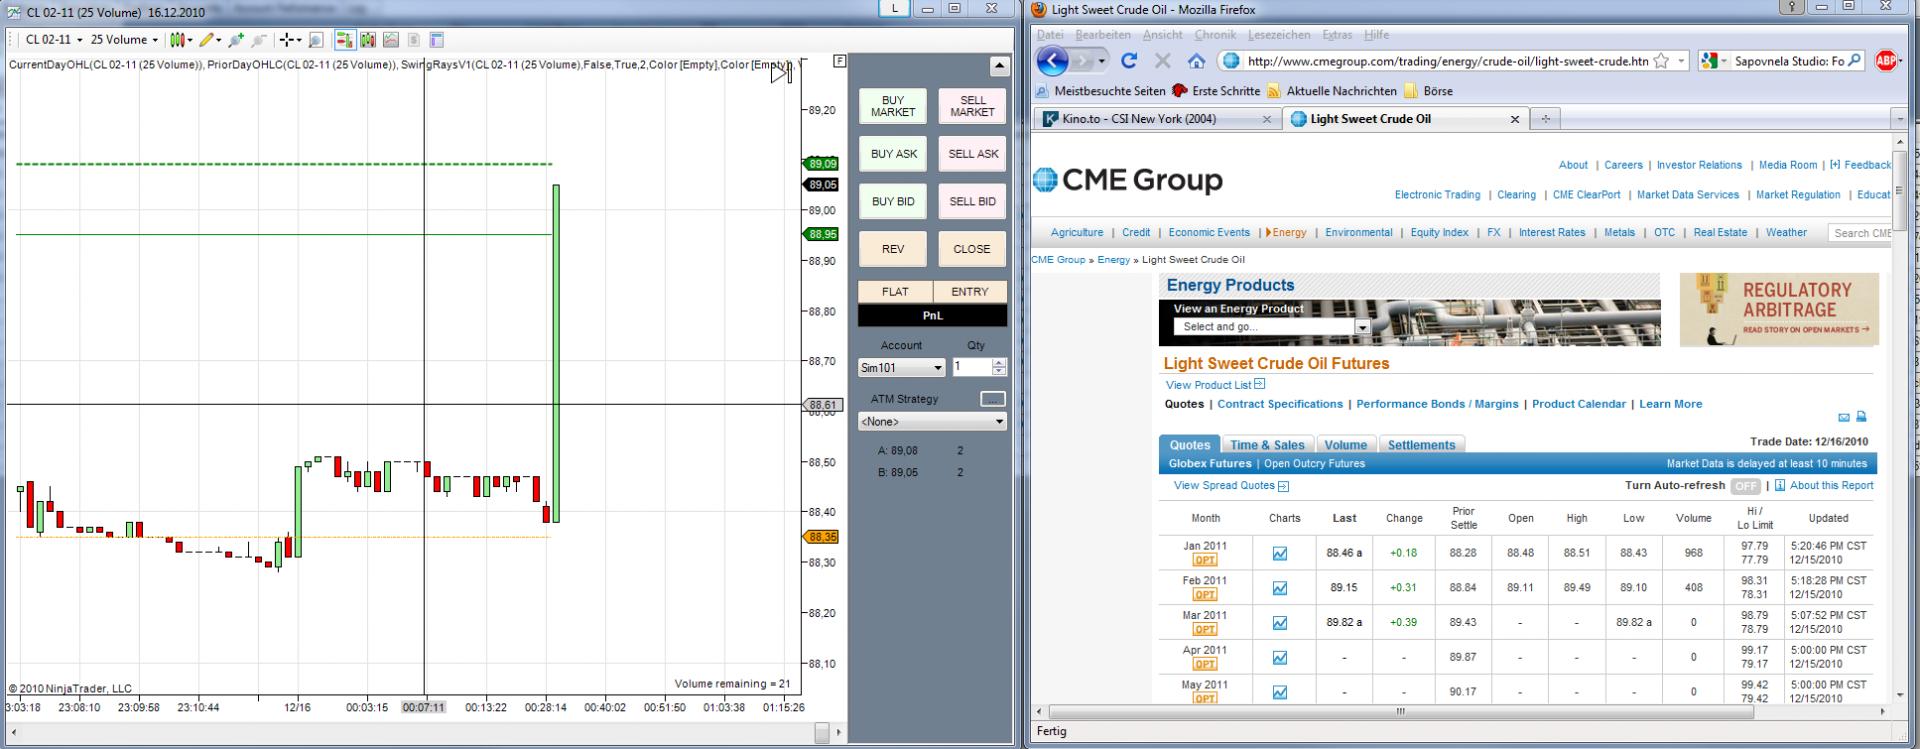Screen dimensions: 1920x749
Task: Stop loading page in Firefox
Action: [1162, 61]
